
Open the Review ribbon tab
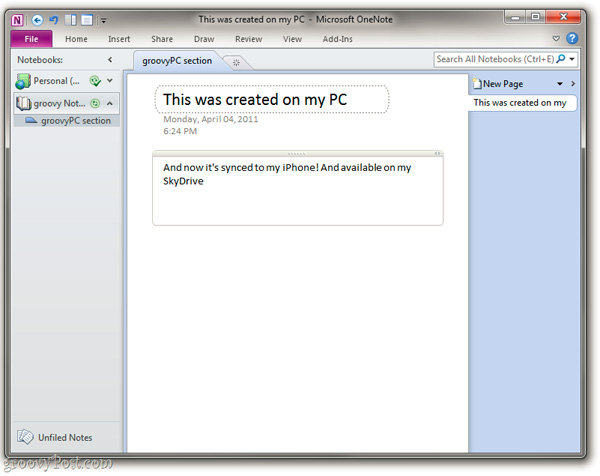(249, 39)
